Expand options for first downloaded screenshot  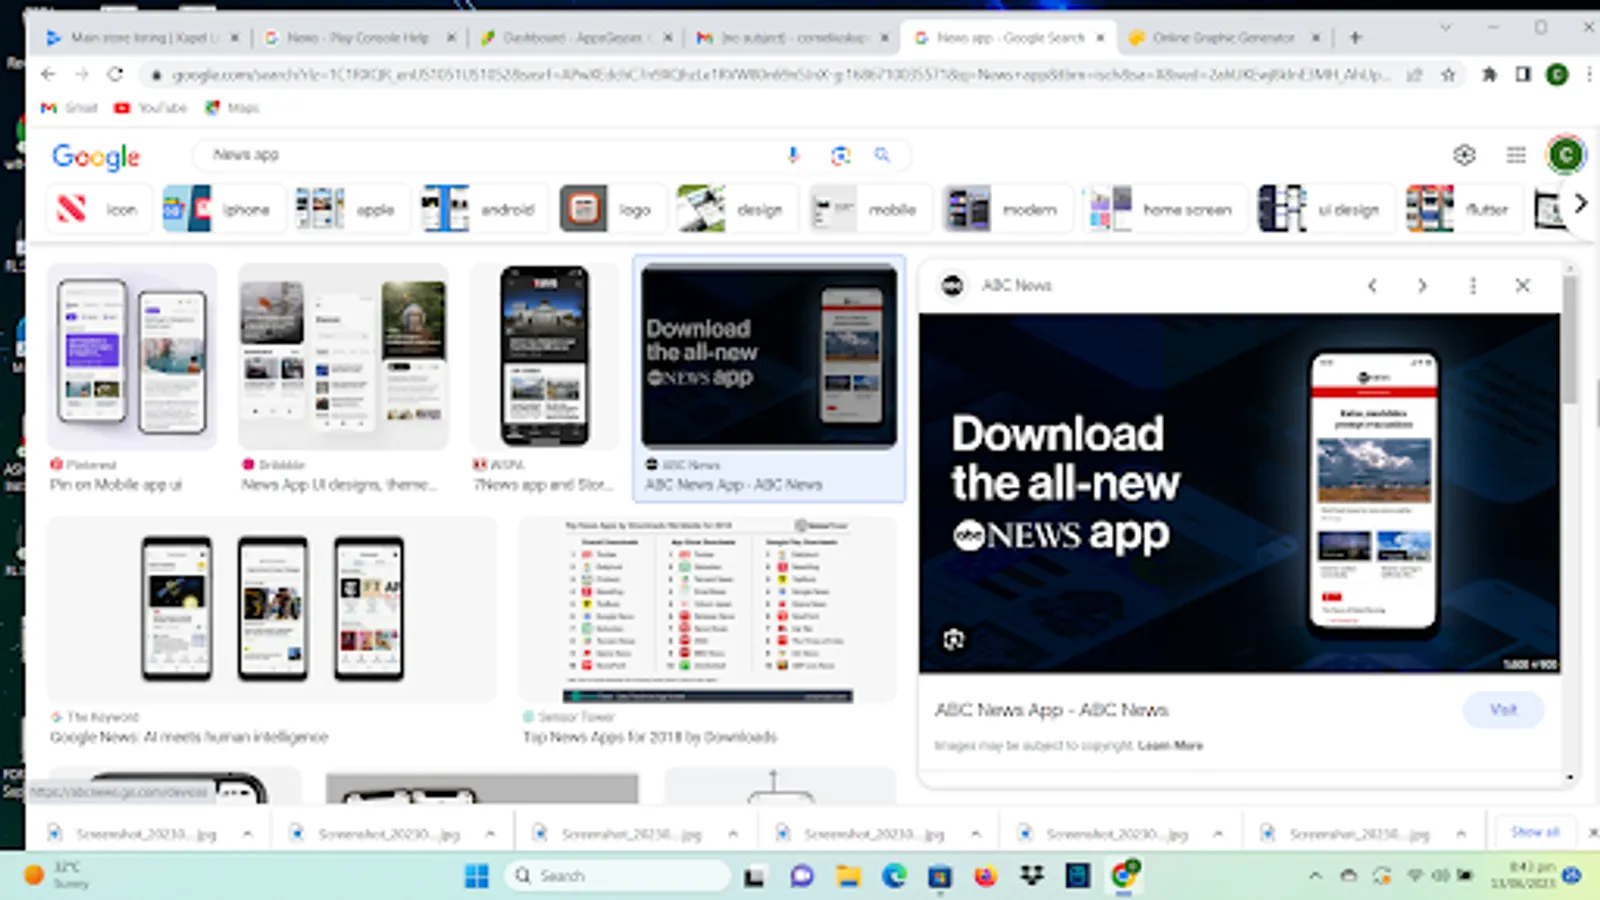[x=247, y=833]
